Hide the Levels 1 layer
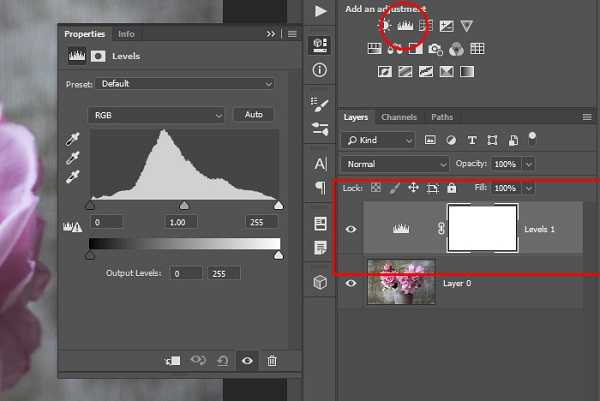 tap(351, 229)
